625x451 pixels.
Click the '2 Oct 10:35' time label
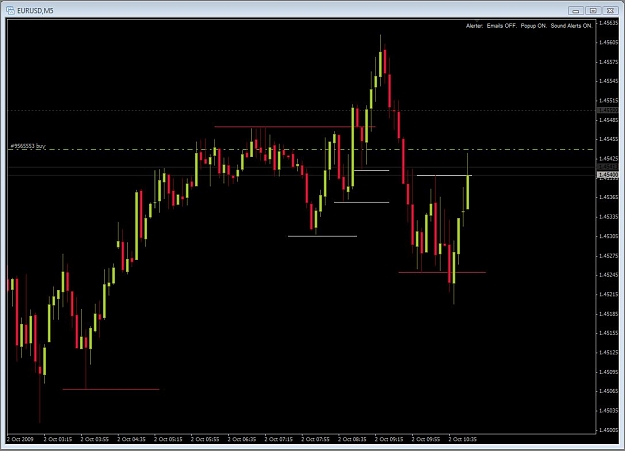point(462,439)
